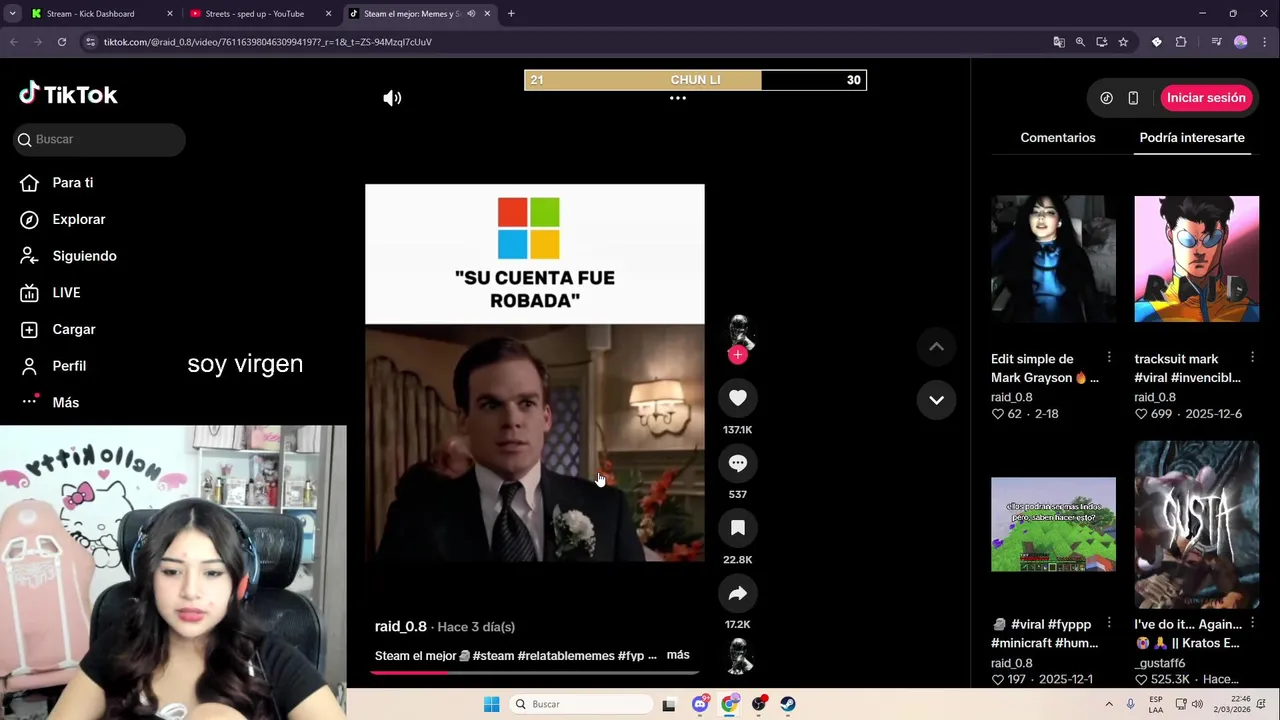
Task: Open options for Edit simple de Mark Grayson
Action: [1109, 357]
